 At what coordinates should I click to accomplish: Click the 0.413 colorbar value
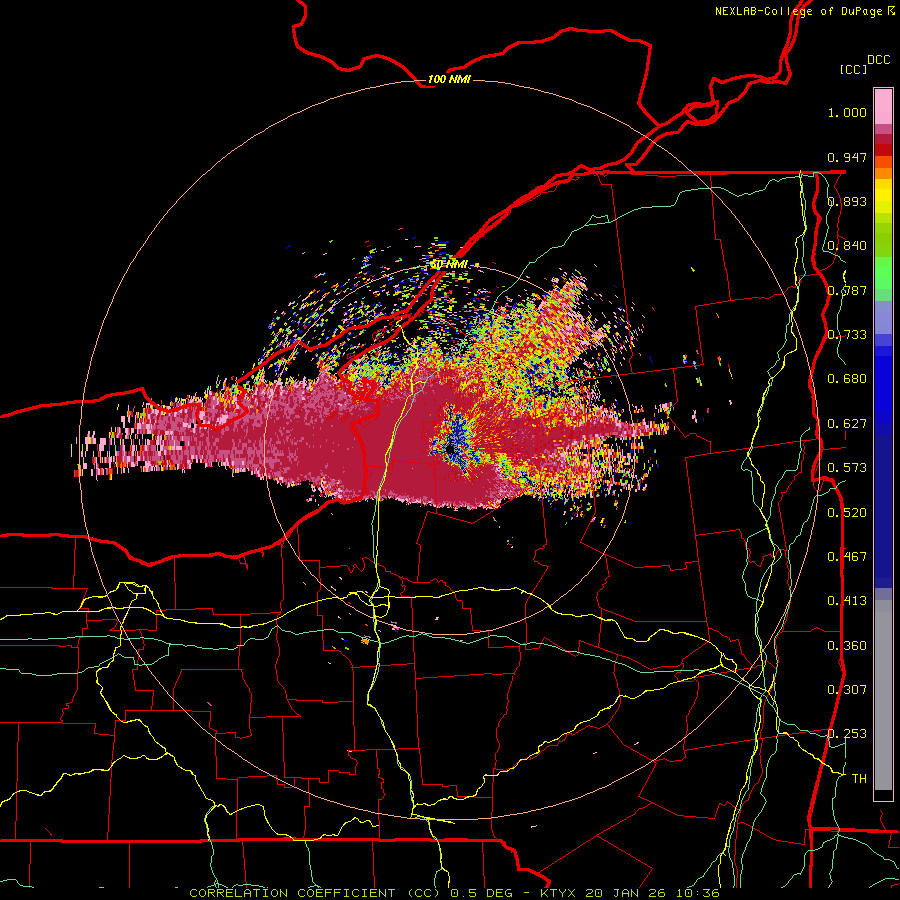tap(847, 601)
